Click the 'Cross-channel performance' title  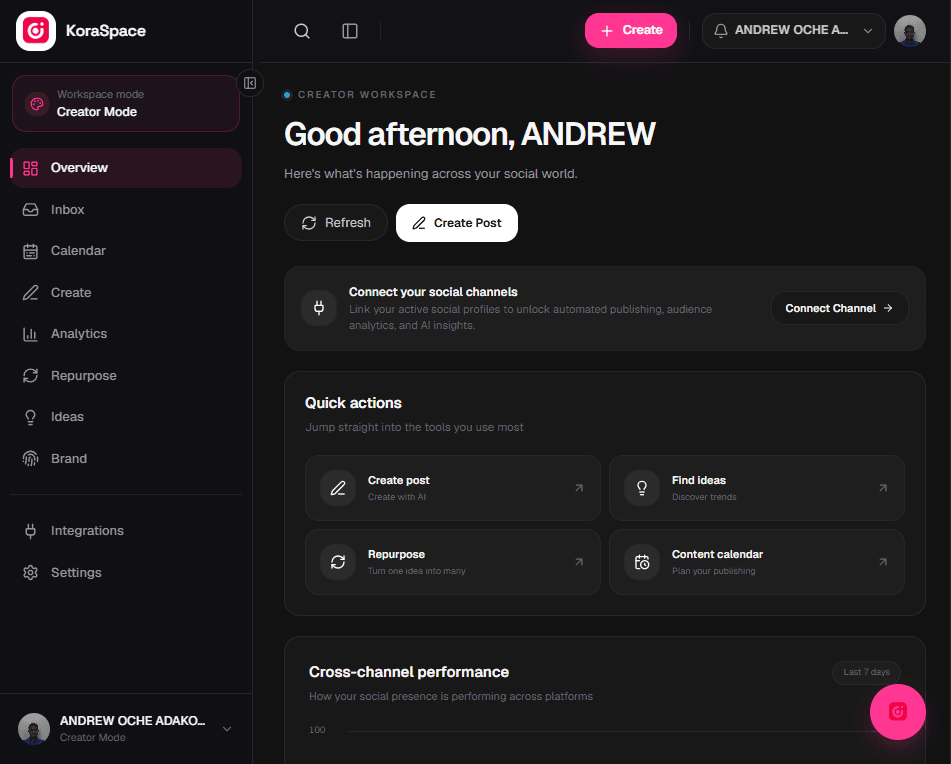[x=409, y=672]
